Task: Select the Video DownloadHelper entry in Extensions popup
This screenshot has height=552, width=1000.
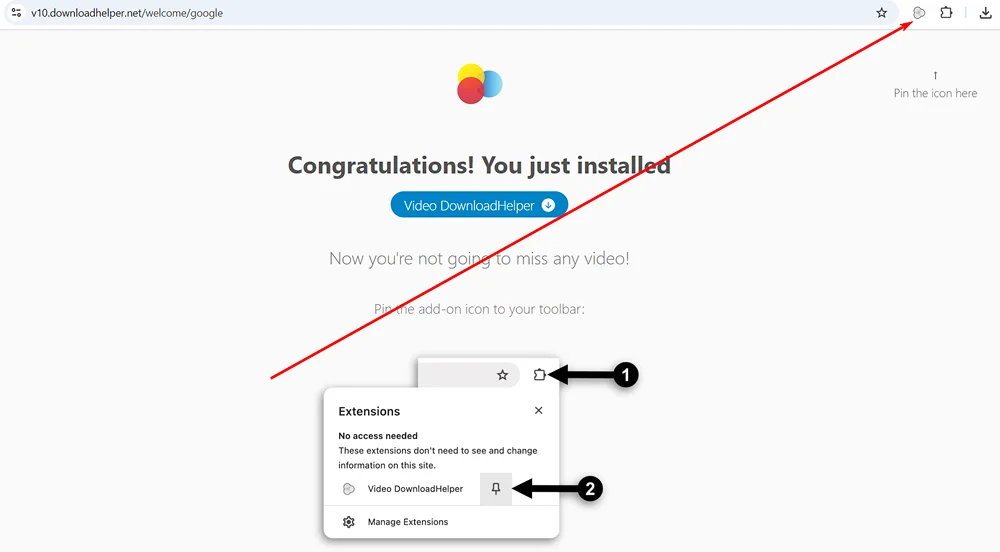Action: (415, 489)
